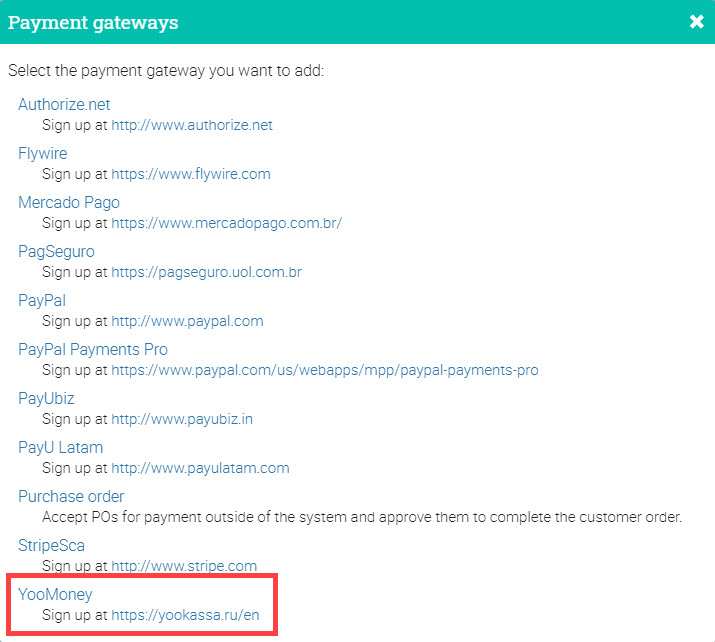Open the https://yookassa.ru/en link
715x642 pixels.
[185, 615]
